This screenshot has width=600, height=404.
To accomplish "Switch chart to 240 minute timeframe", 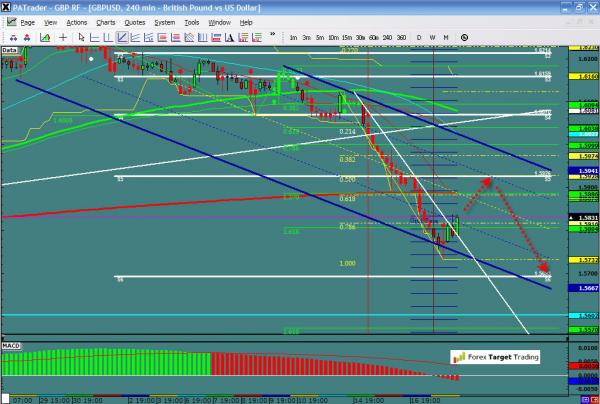I will [387, 37].
